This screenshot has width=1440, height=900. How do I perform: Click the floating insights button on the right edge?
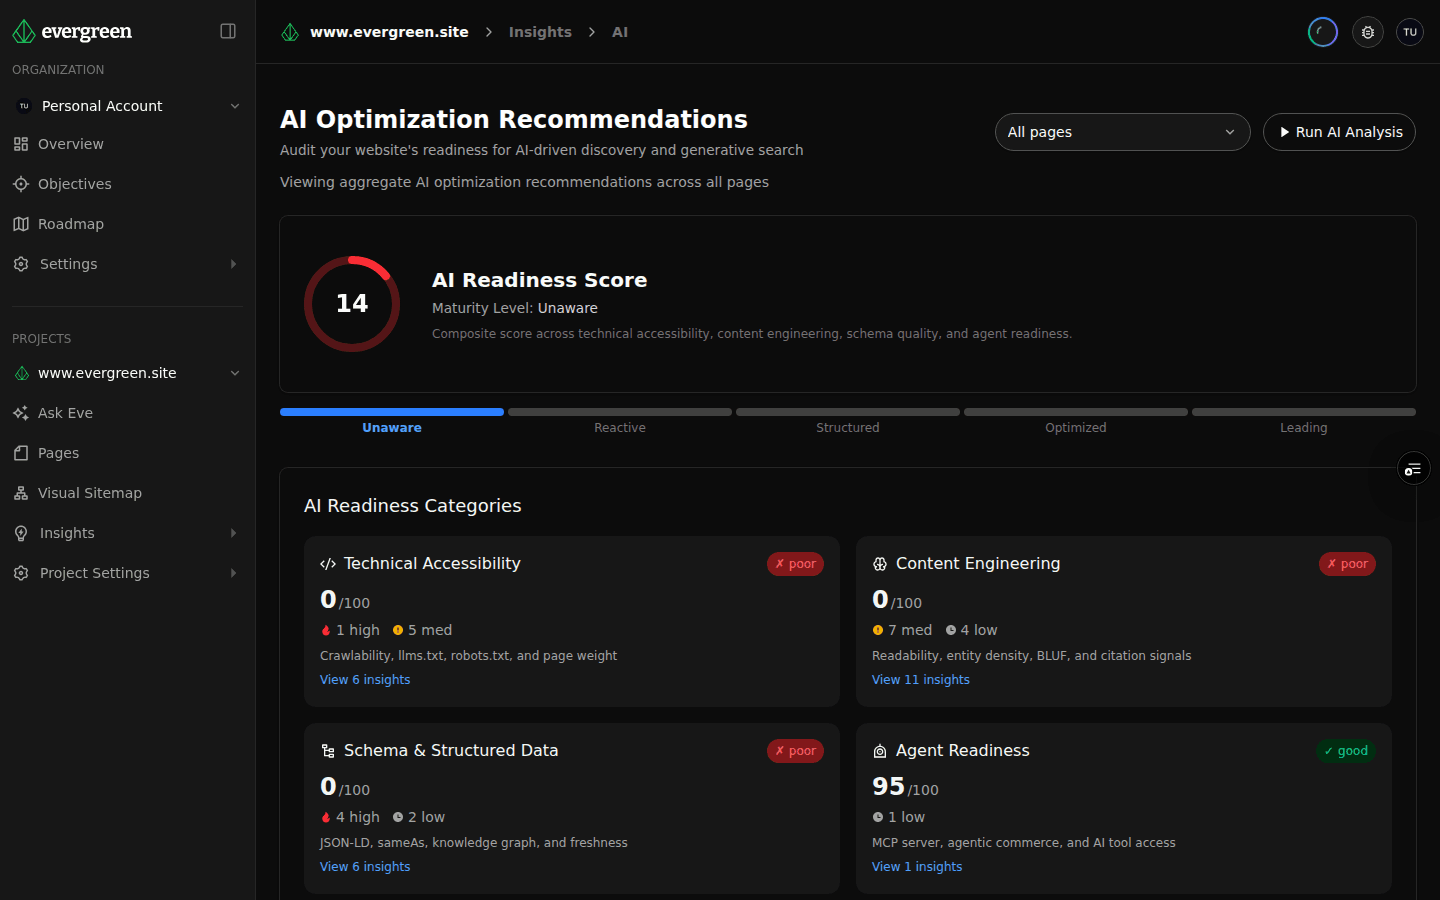[1413, 468]
